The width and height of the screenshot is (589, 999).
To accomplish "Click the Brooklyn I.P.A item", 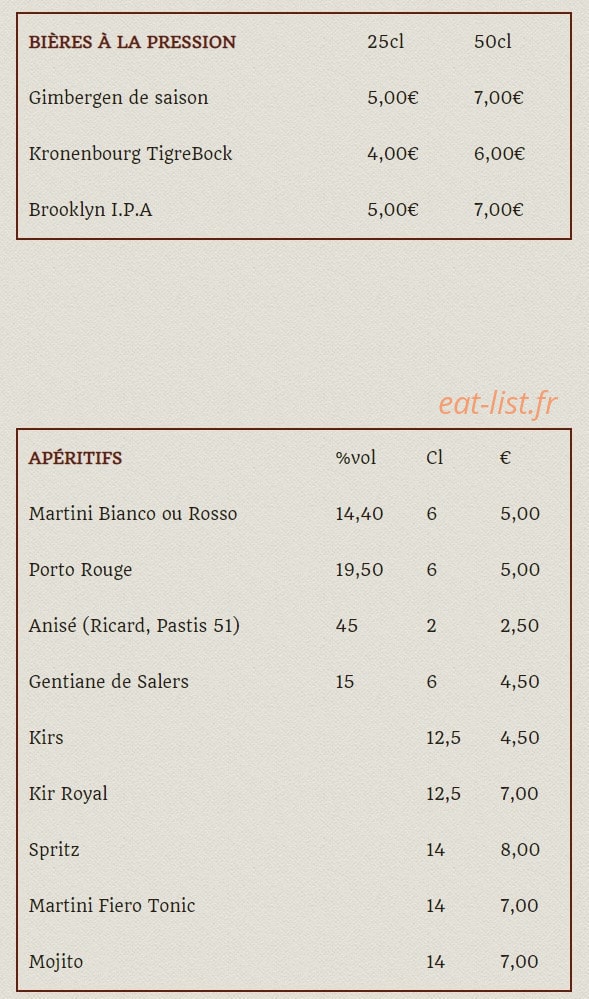I will [x=91, y=210].
